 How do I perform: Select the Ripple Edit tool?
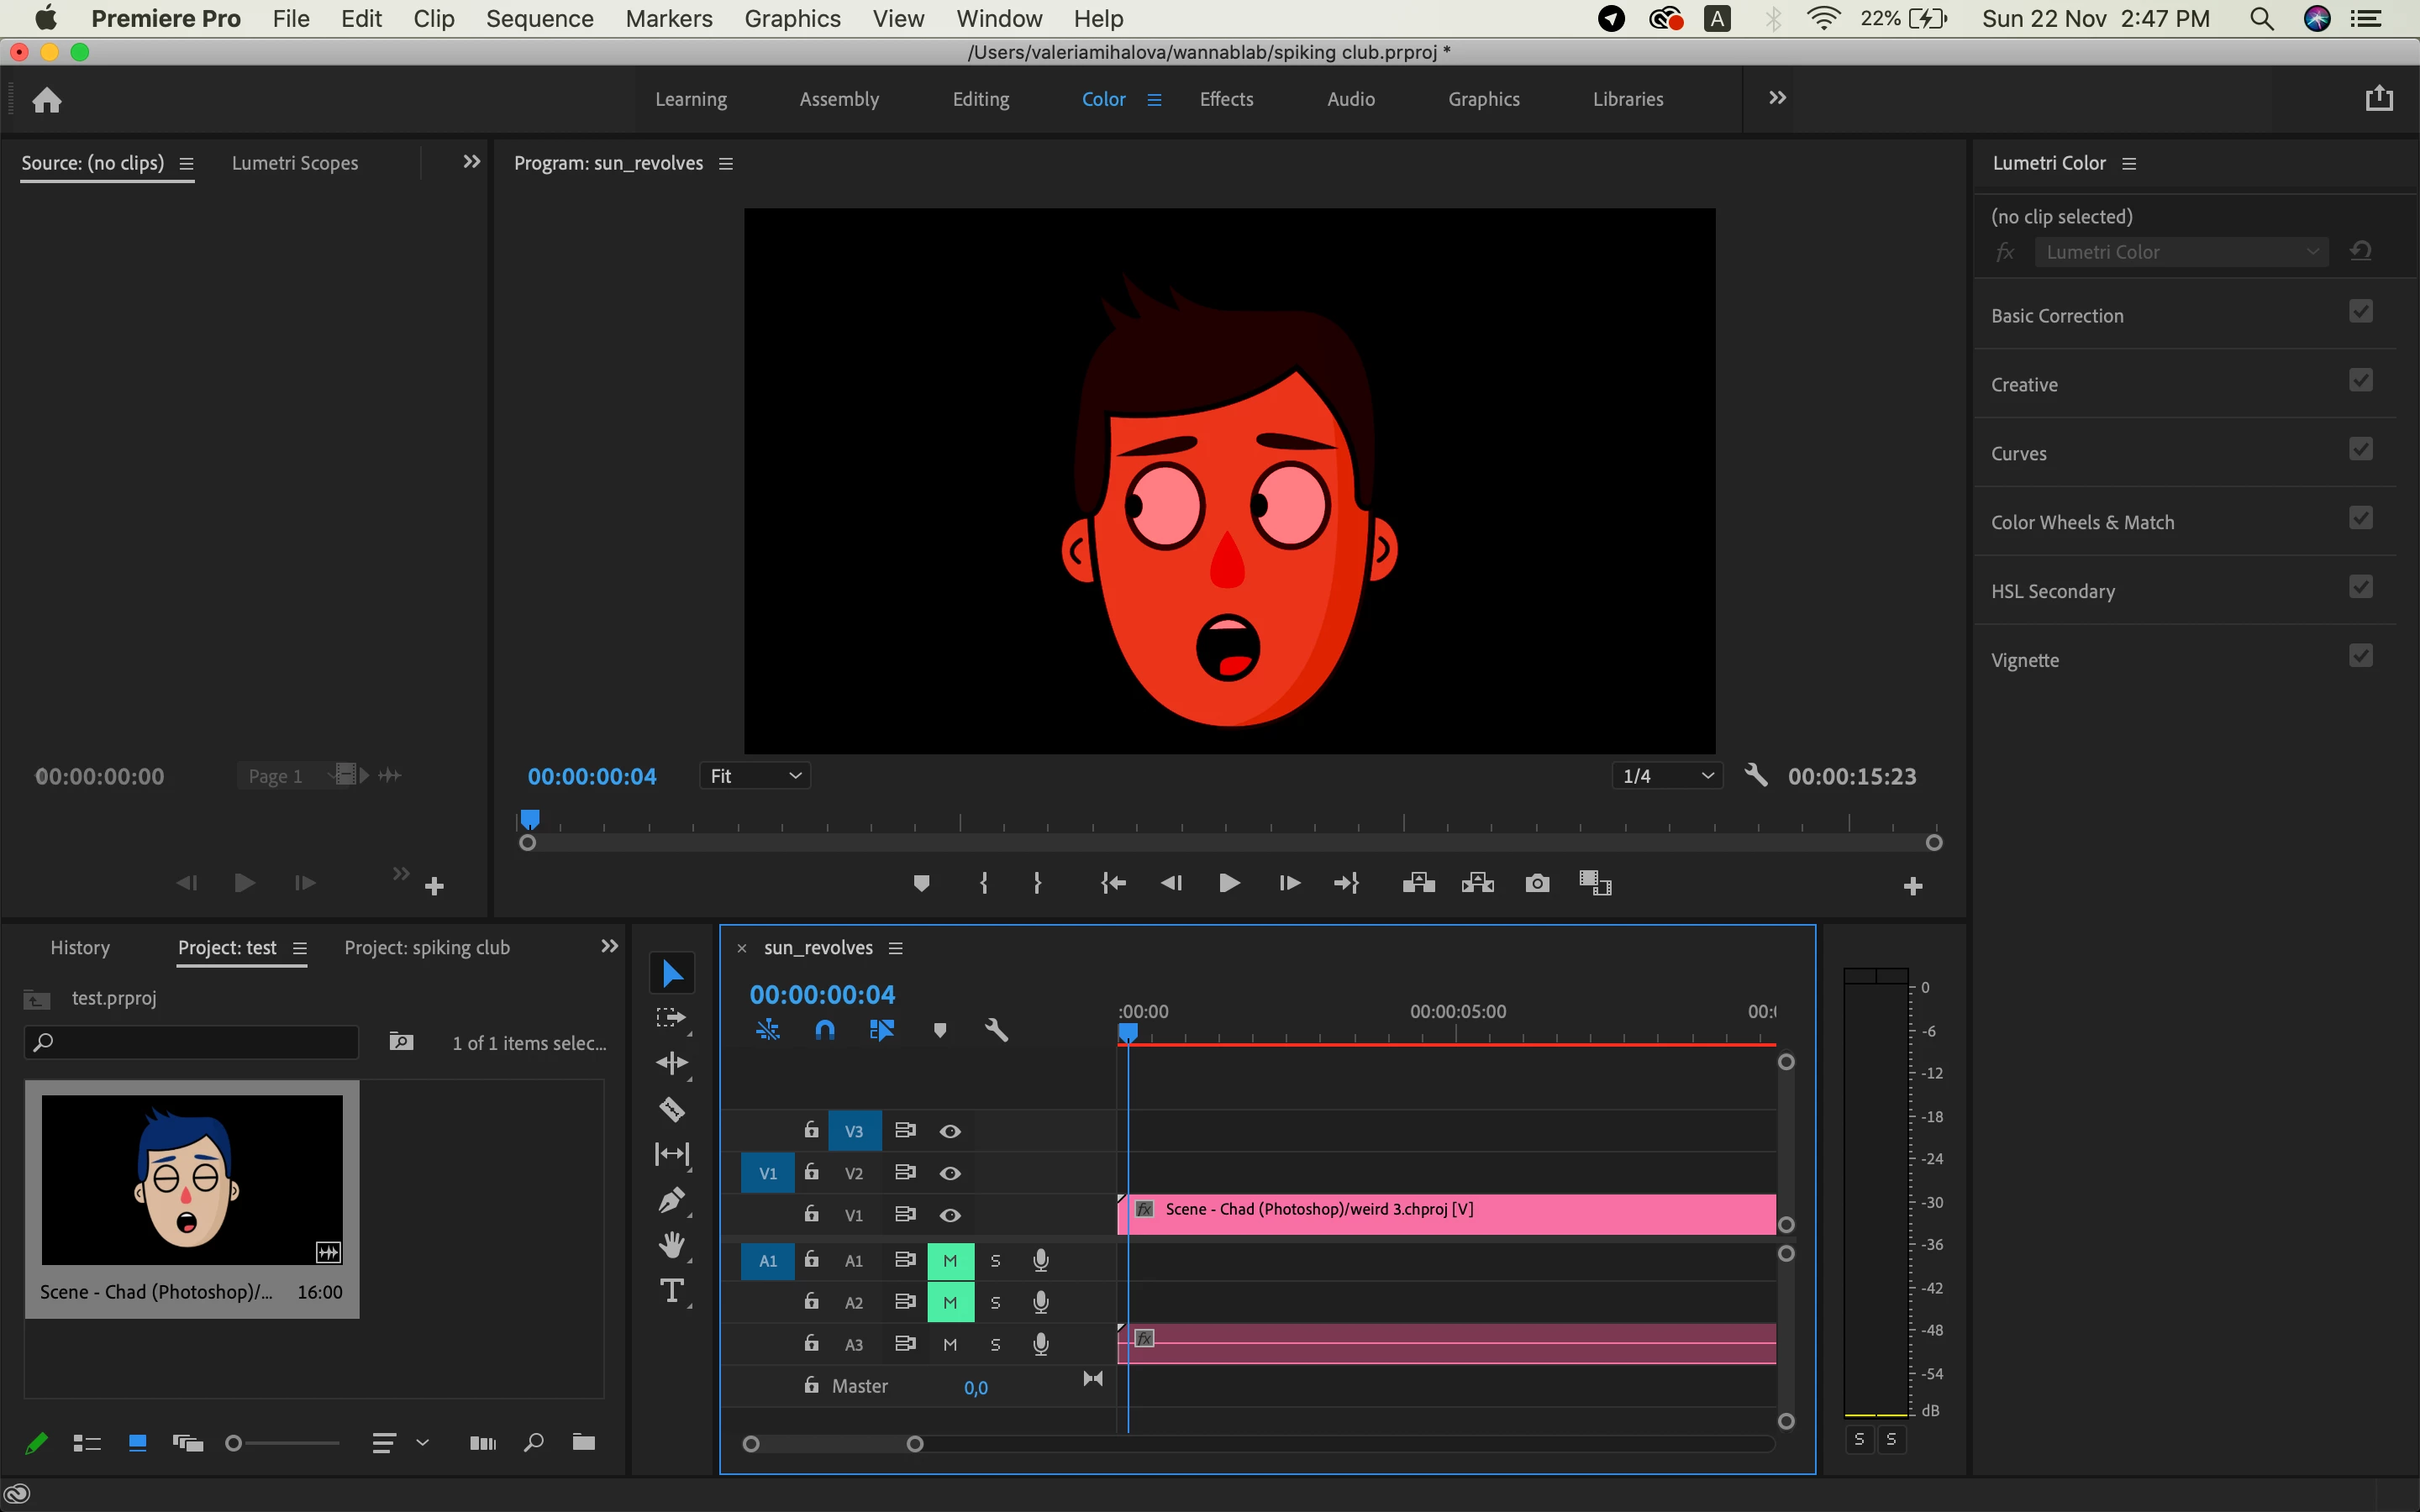[672, 1063]
